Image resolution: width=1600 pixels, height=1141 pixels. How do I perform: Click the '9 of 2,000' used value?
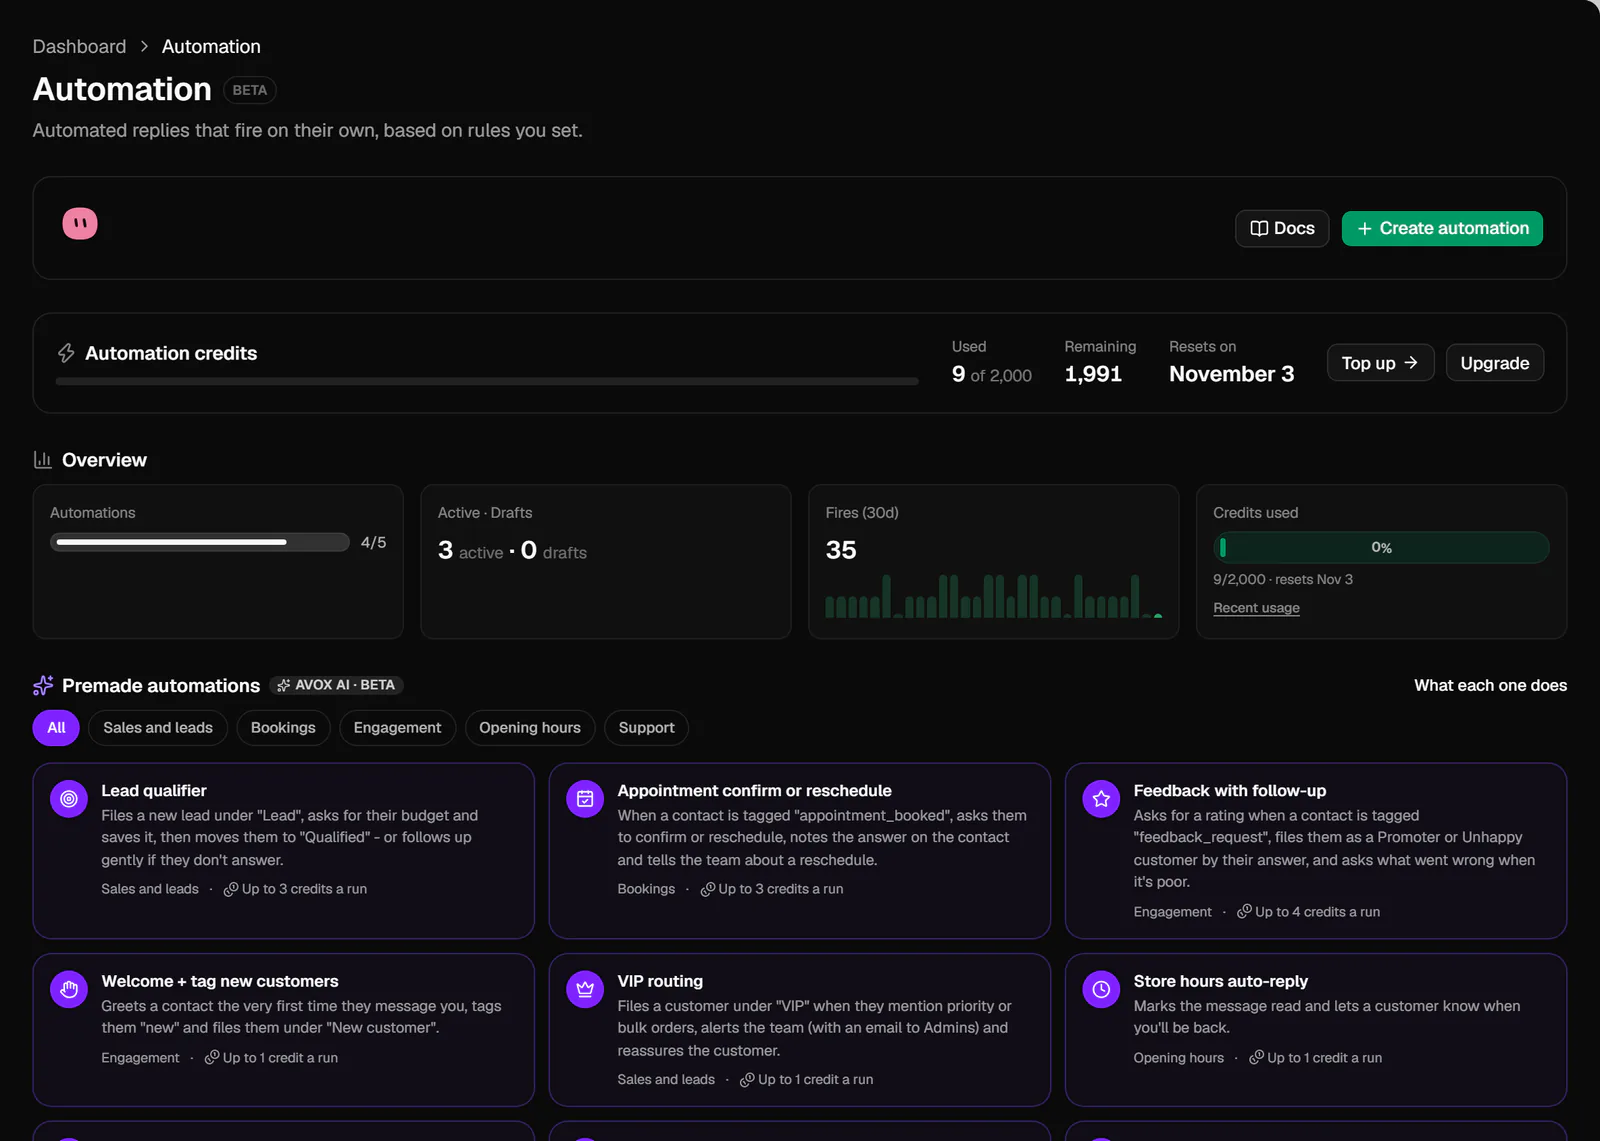click(992, 374)
